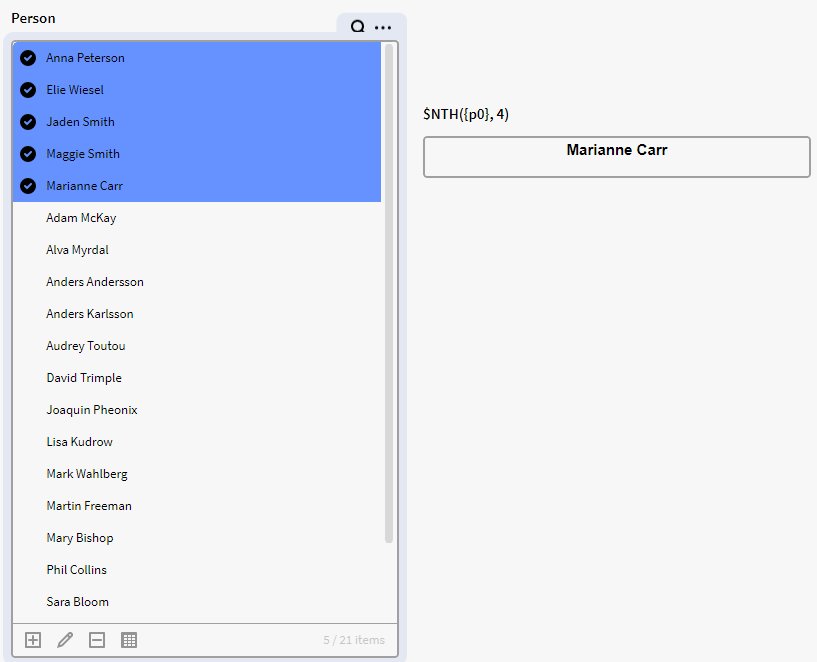
Task: Click the $NTH({p0}, 4) formula label
Action: pyautogui.click(x=466, y=114)
